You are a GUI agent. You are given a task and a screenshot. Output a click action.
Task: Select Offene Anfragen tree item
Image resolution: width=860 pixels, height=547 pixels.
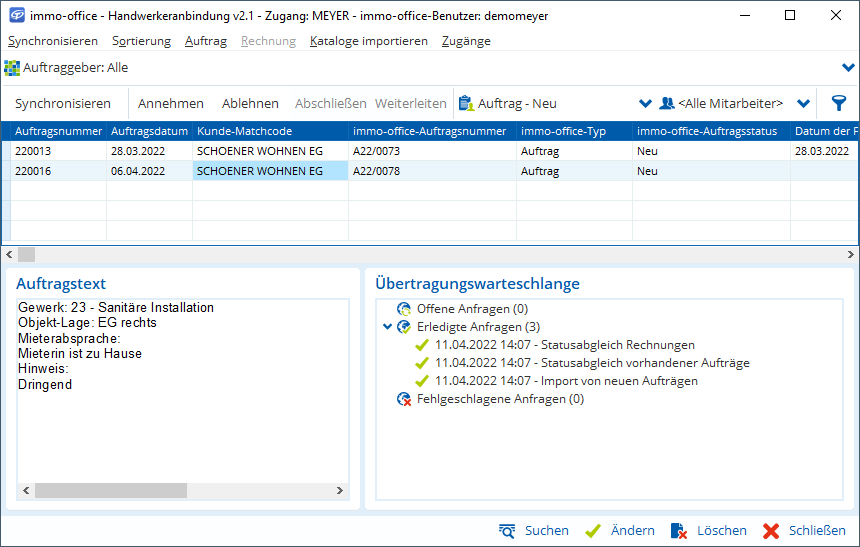point(472,309)
